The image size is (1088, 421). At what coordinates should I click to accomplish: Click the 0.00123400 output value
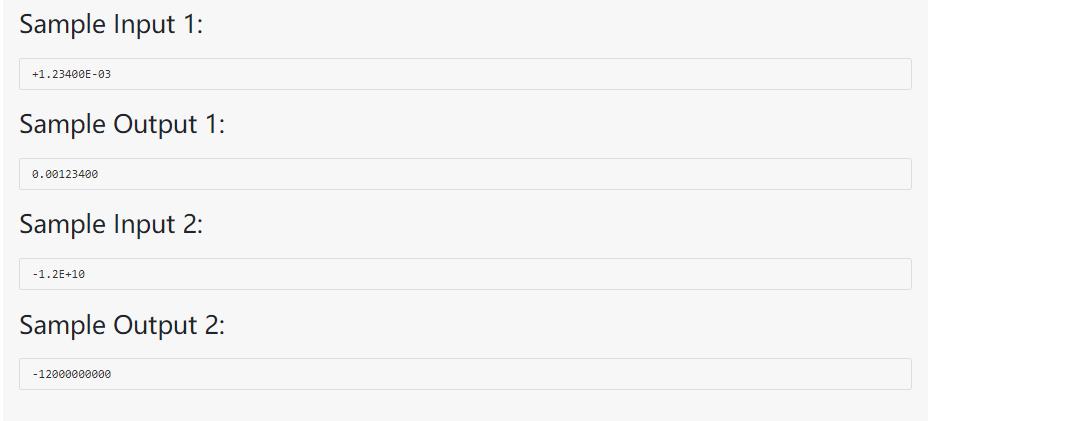[65, 174]
